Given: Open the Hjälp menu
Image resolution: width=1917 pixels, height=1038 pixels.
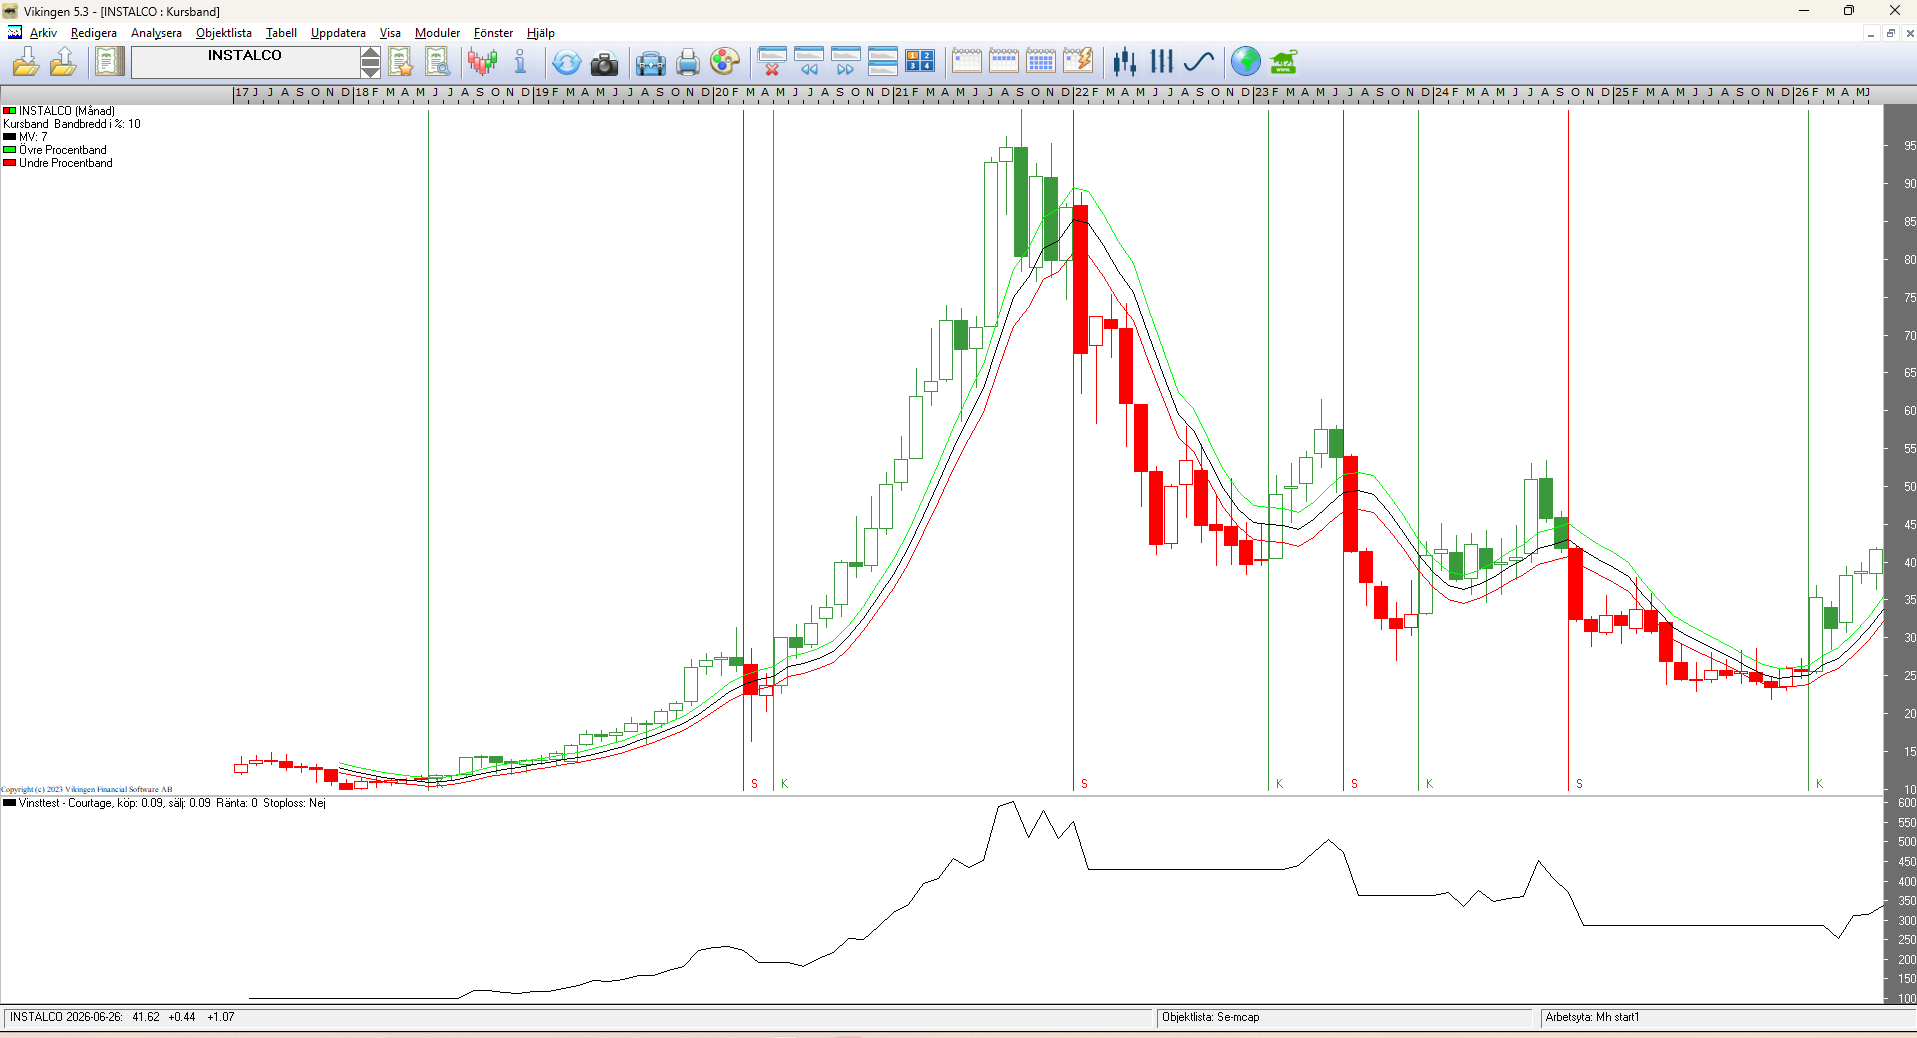Looking at the screenshot, I should (540, 33).
